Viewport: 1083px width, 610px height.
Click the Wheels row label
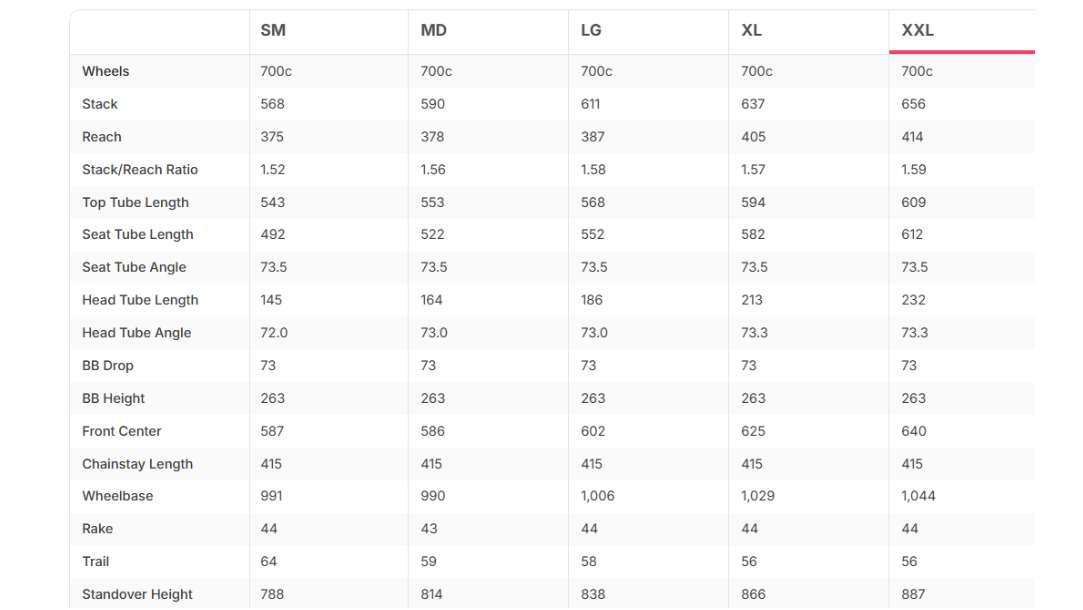(106, 71)
